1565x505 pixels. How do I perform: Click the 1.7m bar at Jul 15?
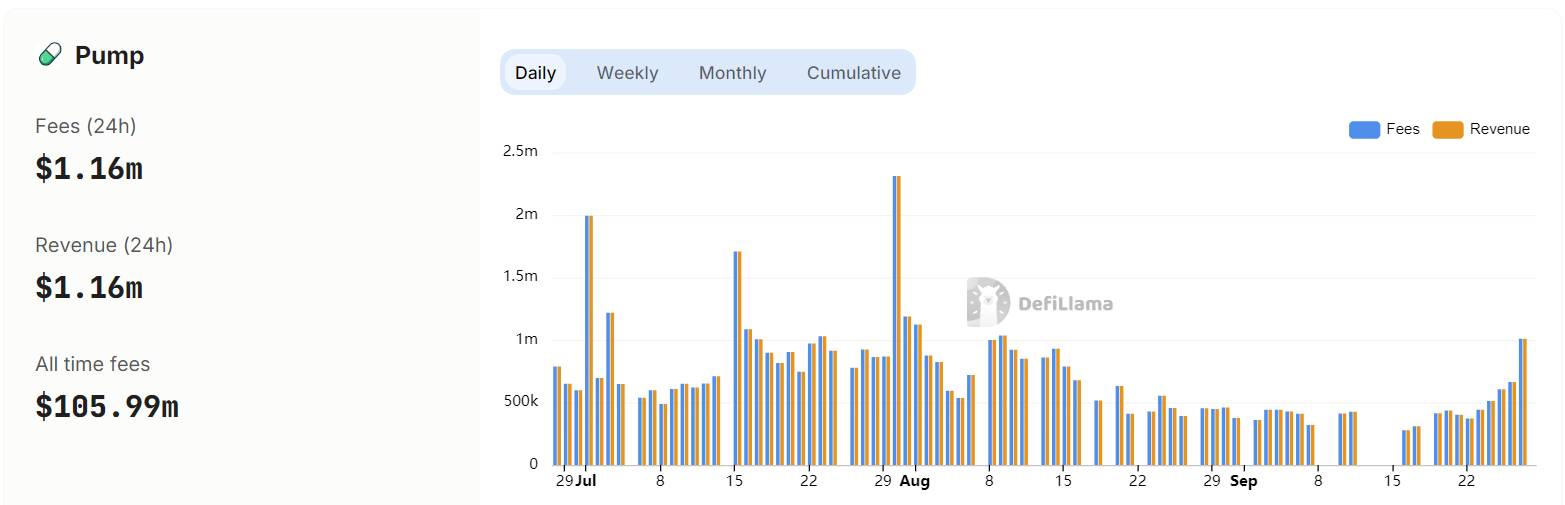click(737, 358)
